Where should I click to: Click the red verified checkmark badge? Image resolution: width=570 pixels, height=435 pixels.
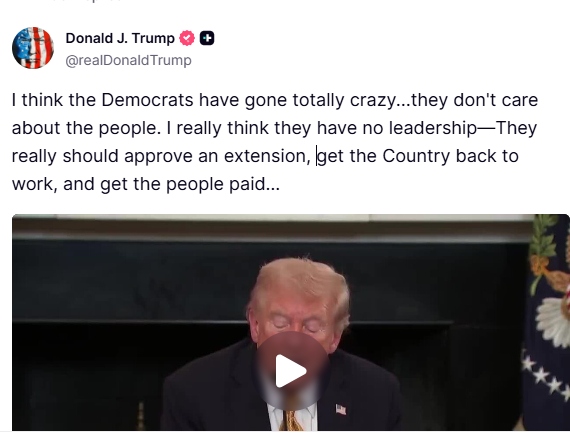point(187,38)
